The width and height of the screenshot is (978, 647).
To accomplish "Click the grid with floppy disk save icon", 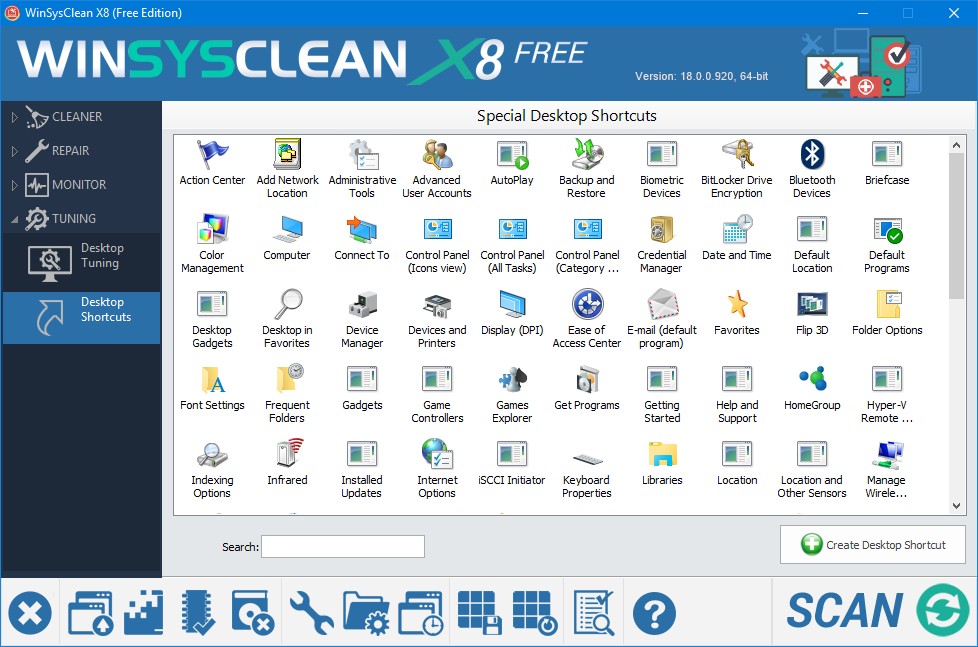I will pos(479,613).
